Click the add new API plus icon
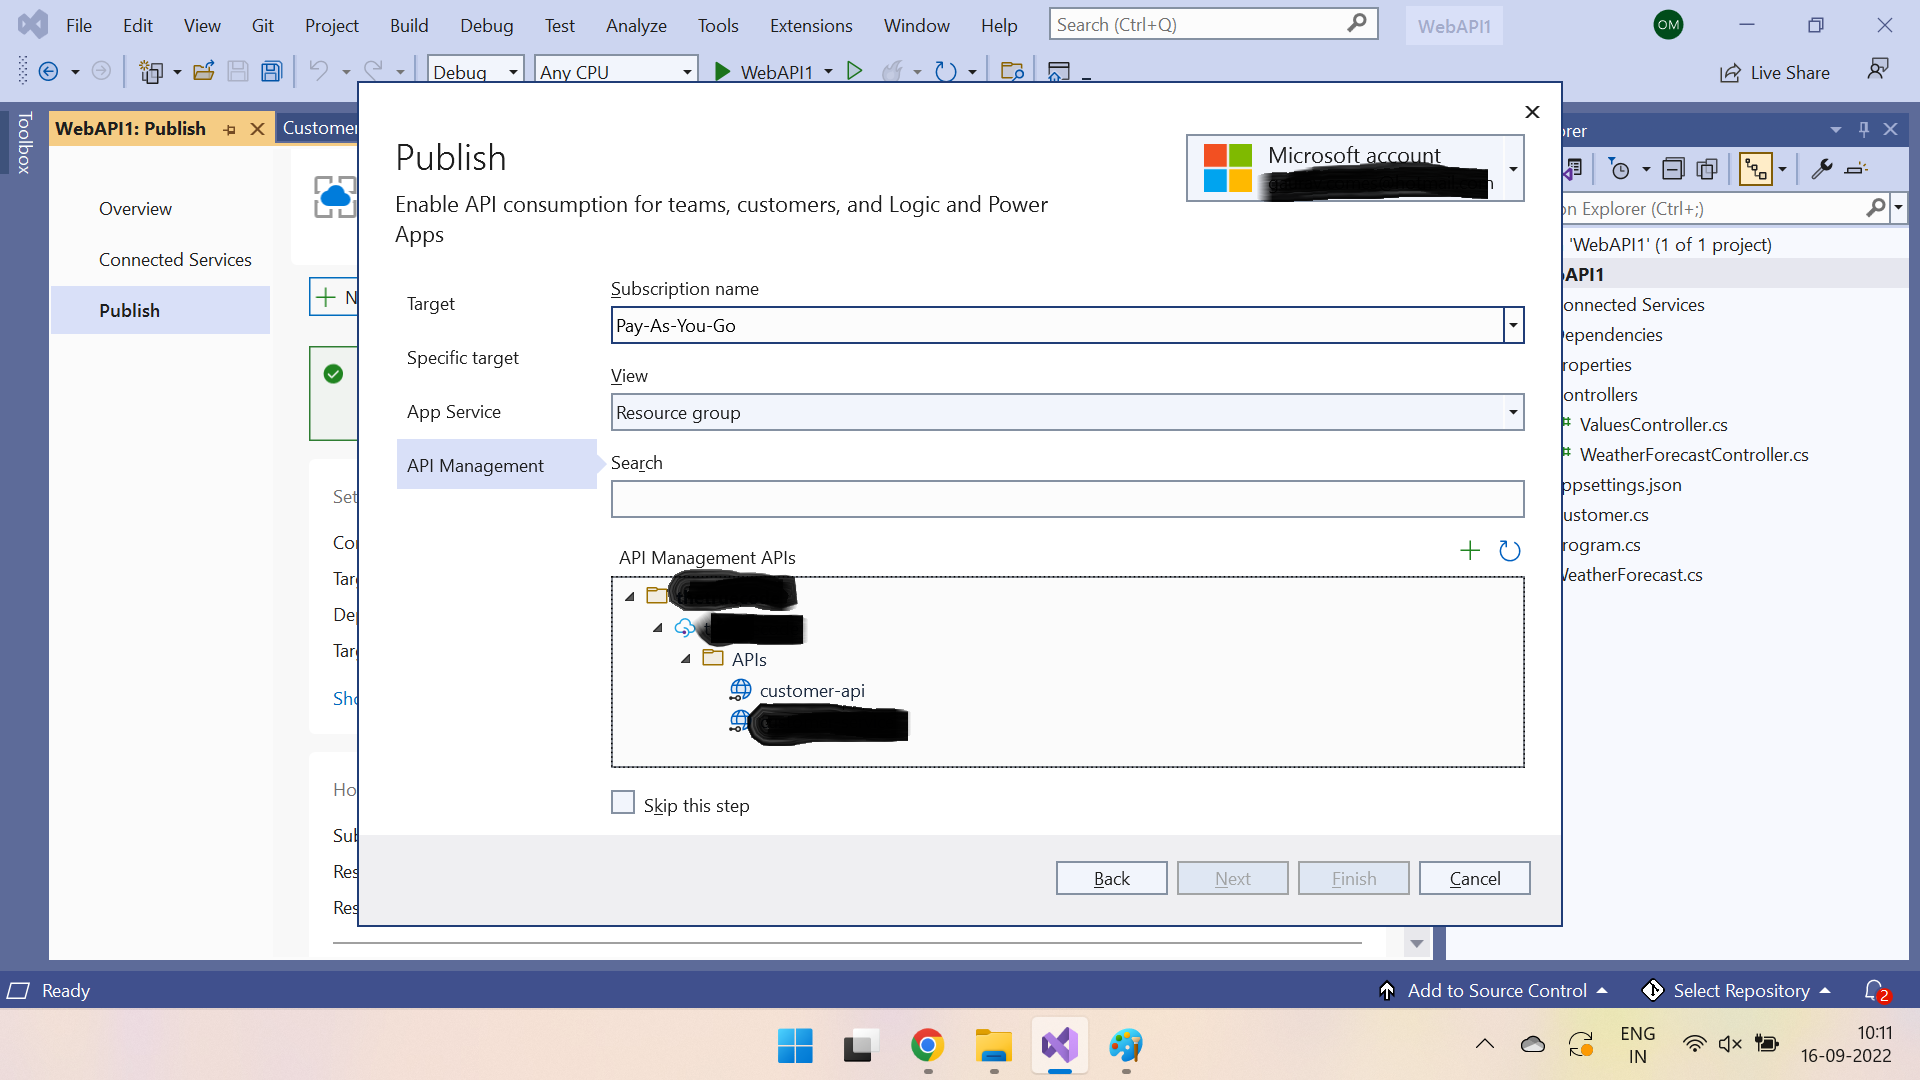 1469,550
